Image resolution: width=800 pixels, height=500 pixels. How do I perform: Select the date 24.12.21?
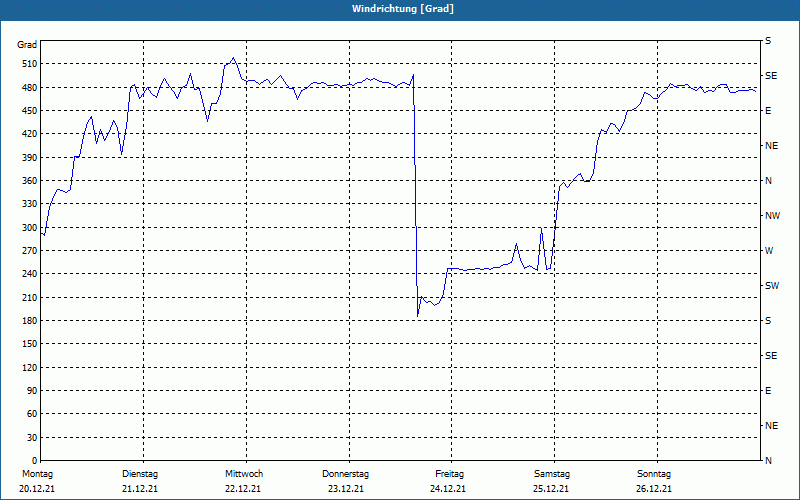(448, 489)
